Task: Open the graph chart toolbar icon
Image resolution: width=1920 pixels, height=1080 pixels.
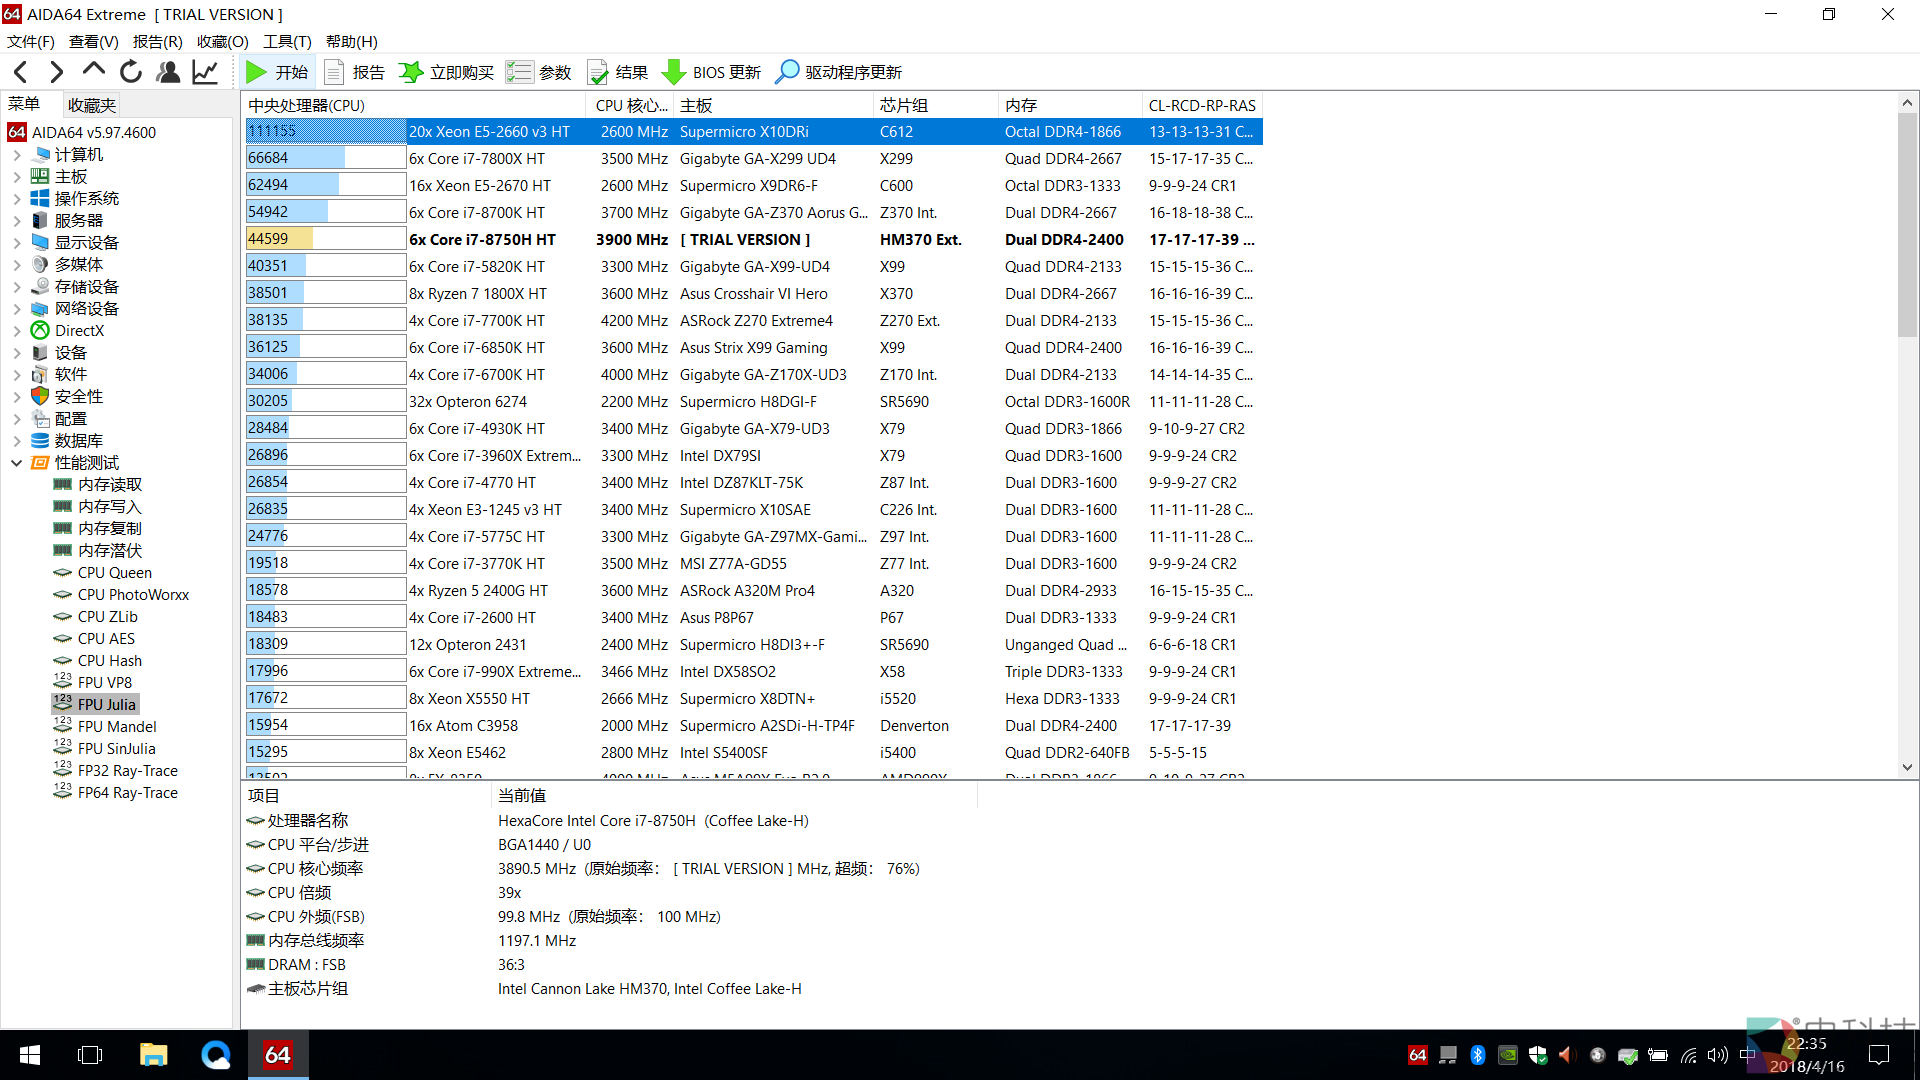Action: (205, 72)
